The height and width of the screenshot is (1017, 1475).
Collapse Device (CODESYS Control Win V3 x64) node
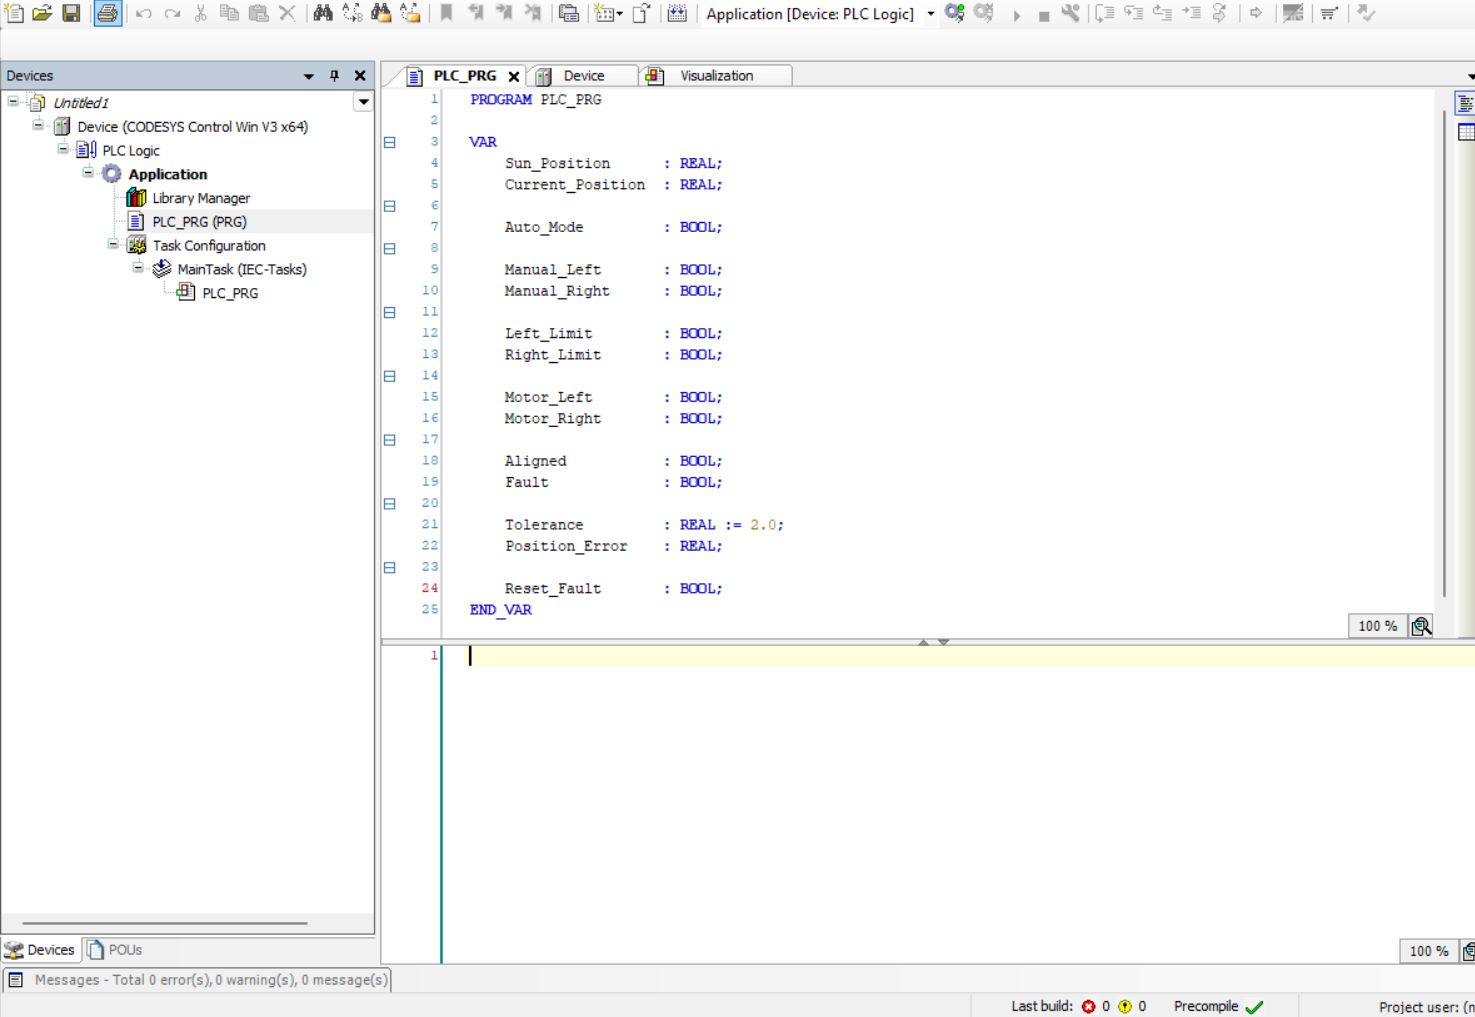point(38,125)
